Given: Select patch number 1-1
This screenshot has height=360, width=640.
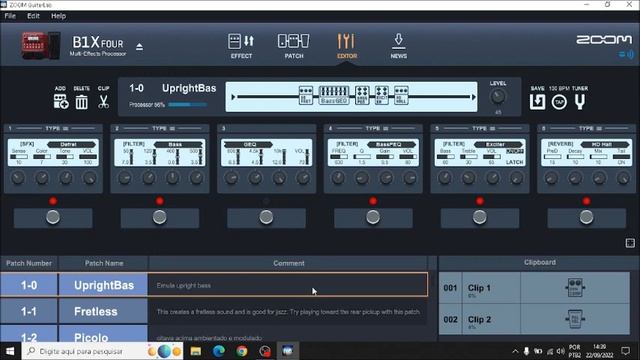Looking at the screenshot, I should pos(29,311).
